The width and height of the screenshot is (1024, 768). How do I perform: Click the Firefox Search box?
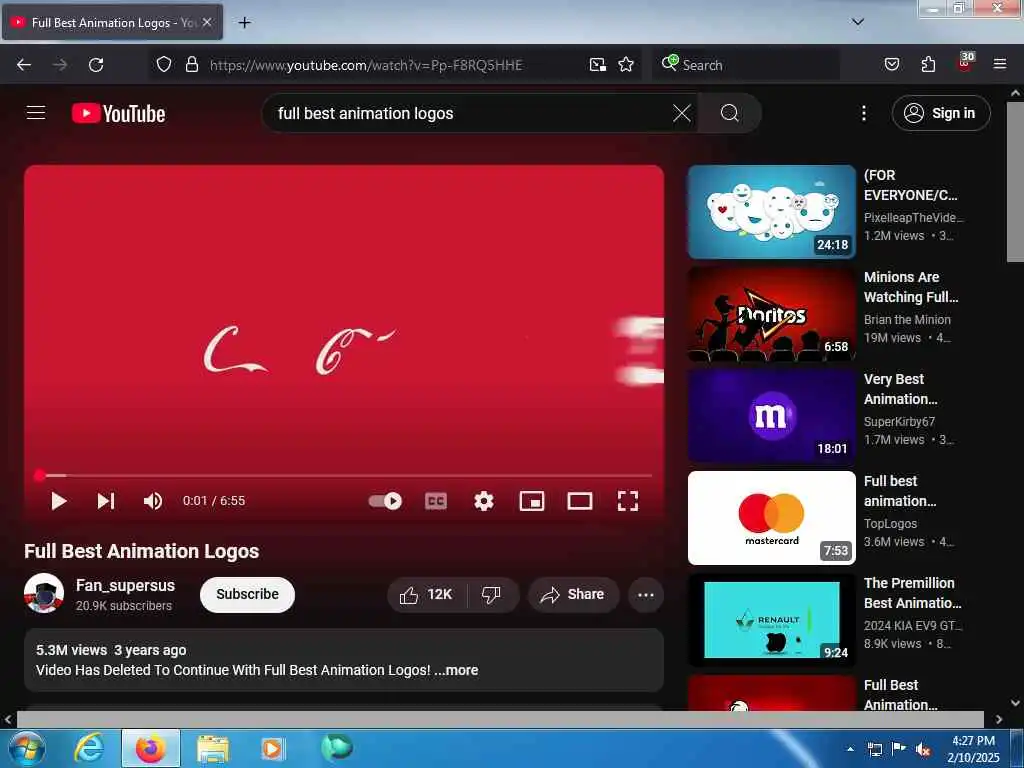[x=746, y=64]
